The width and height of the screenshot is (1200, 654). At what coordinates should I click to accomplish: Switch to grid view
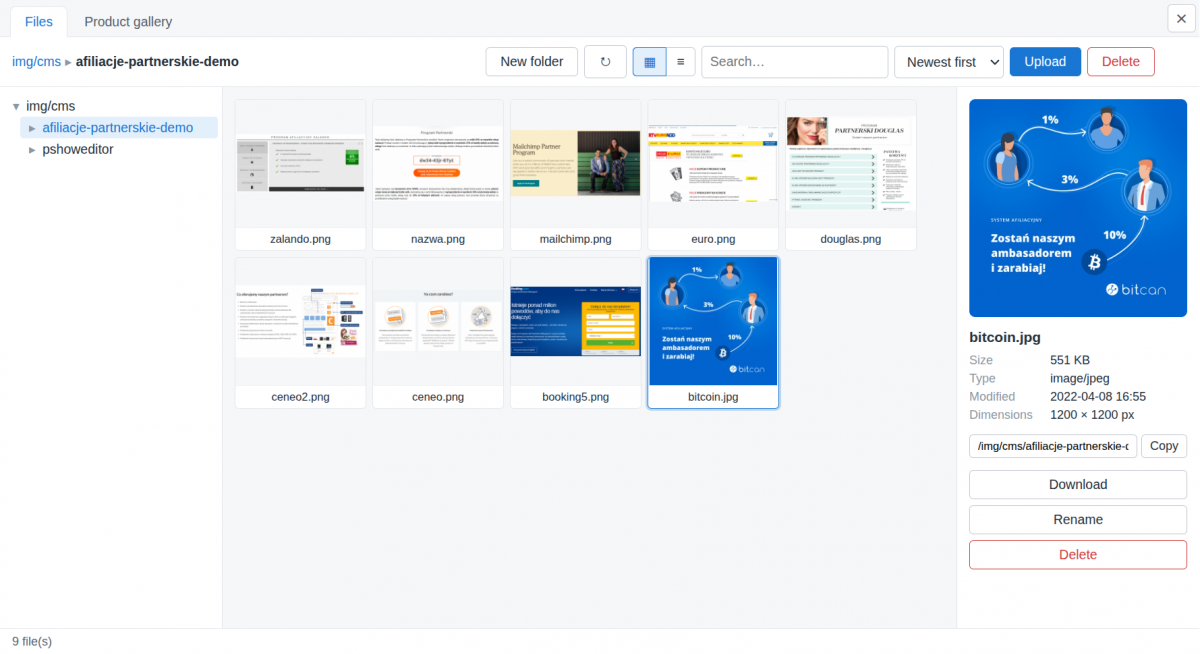click(649, 62)
